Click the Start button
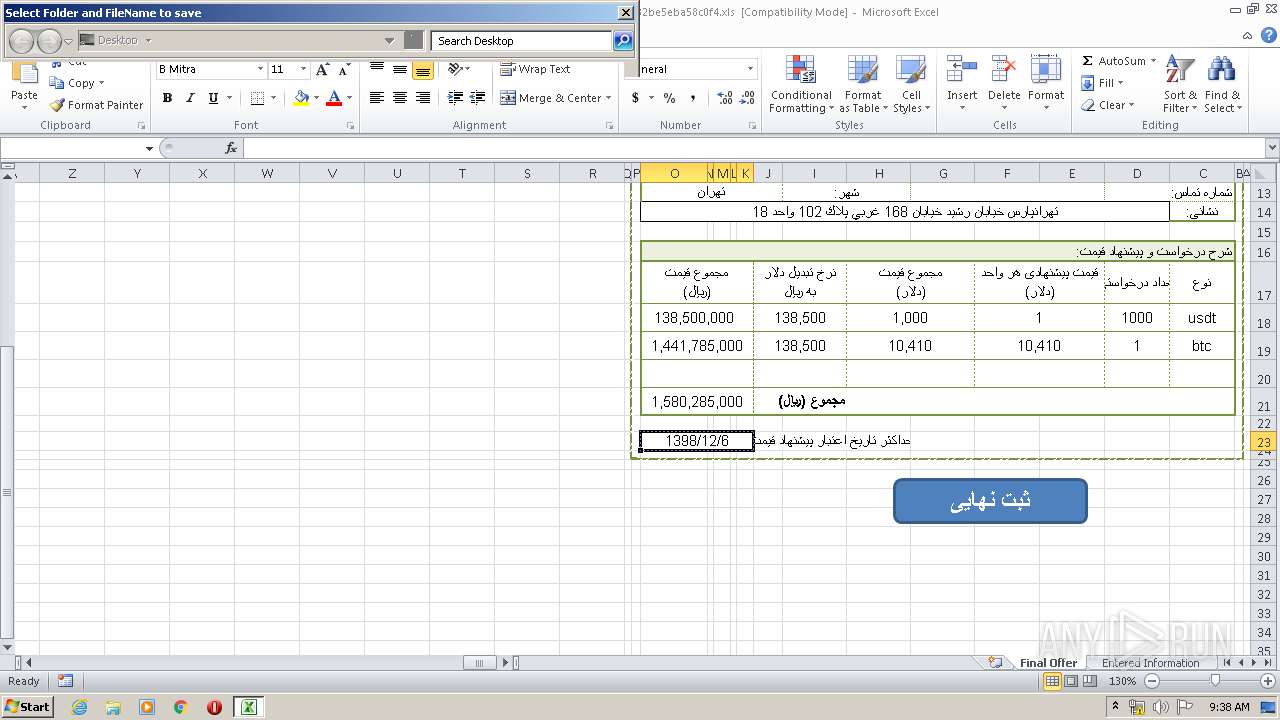 click(28, 707)
